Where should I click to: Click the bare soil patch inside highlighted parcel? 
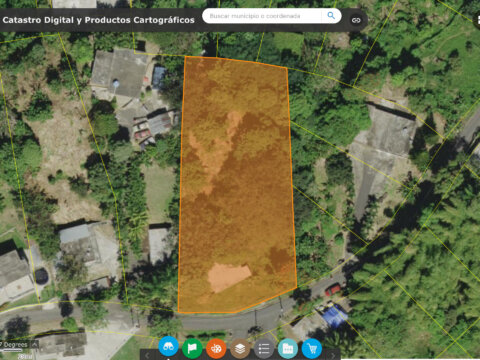coord(229,277)
